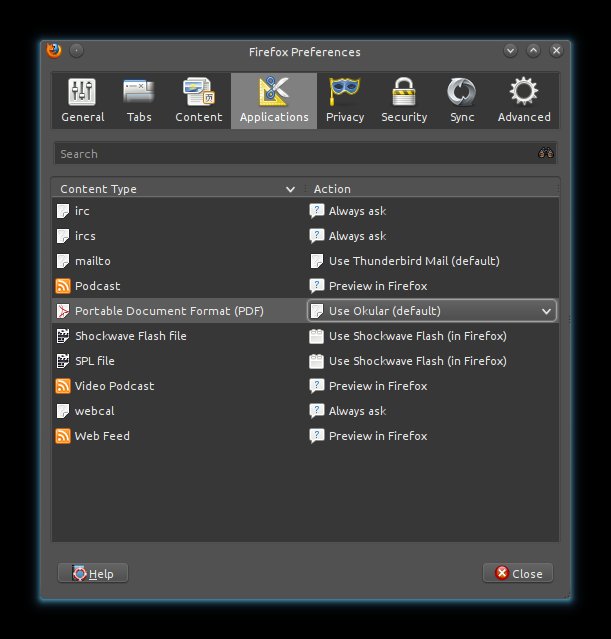
Task: Select the irc content type row
Action: pos(305,211)
